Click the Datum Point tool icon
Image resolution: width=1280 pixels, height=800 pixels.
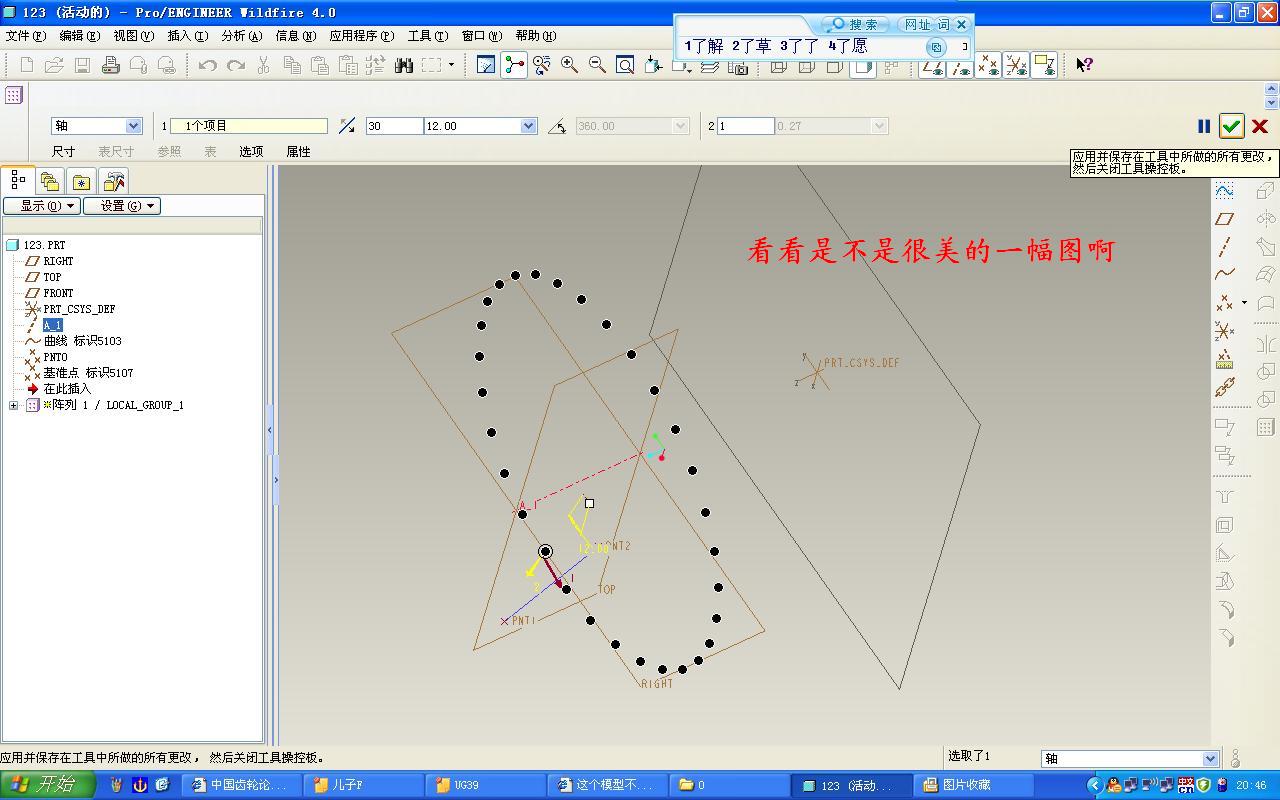[1224, 302]
